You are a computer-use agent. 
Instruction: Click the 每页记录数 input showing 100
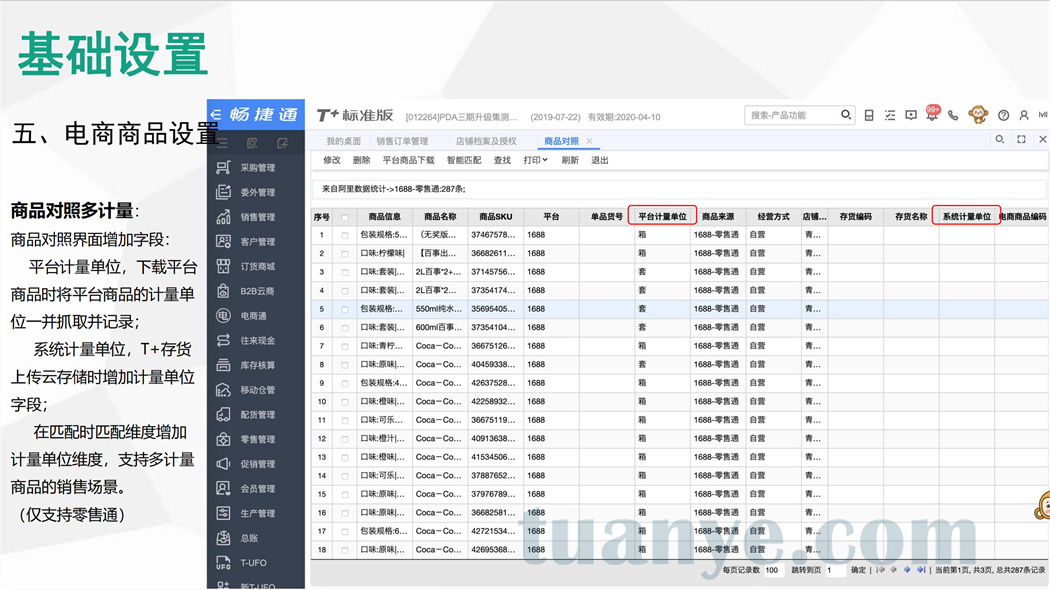(774, 570)
